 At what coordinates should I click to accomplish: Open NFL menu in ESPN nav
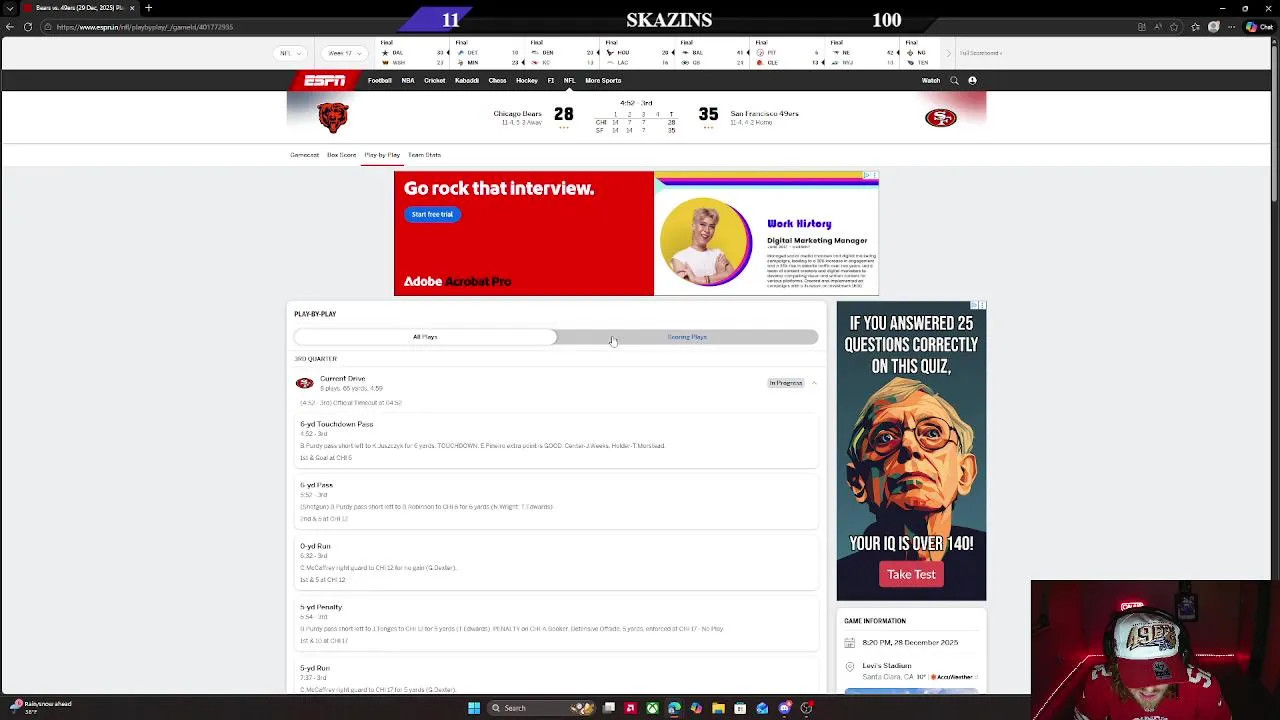tap(569, 80)
